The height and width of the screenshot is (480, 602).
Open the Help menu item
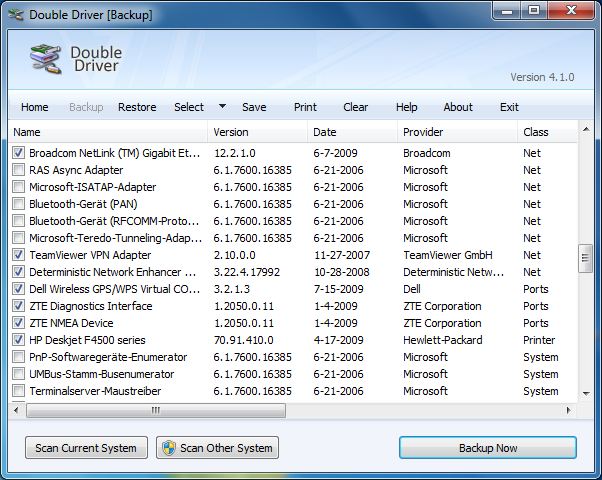point(407,107)
